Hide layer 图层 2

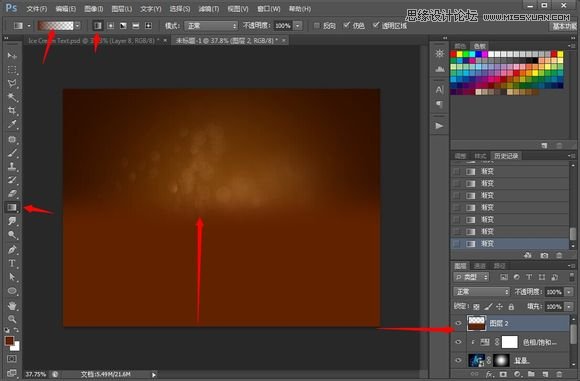(x=458, y=323)
